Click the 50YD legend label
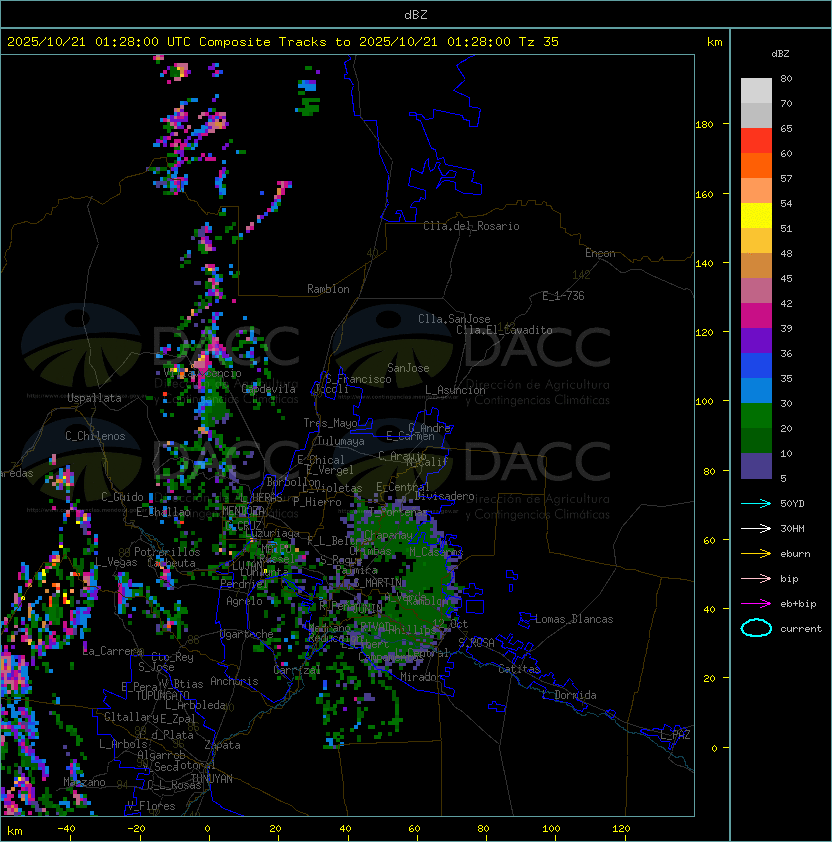The width and height of the screenshot is (832, 842). pyautogui.click(x=792, y=504)
